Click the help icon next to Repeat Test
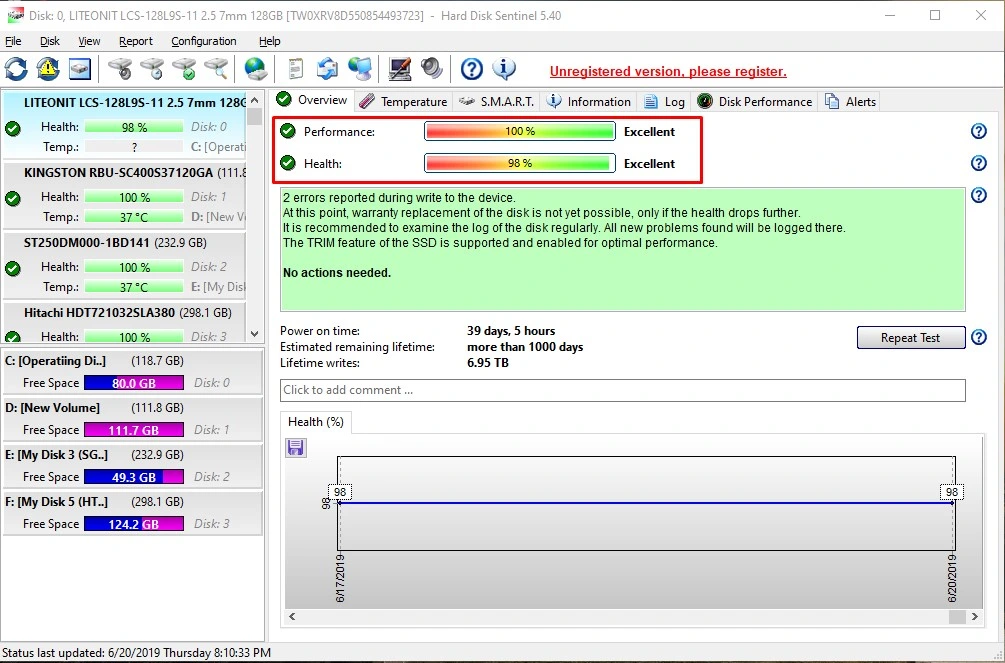 pos(979,337)
